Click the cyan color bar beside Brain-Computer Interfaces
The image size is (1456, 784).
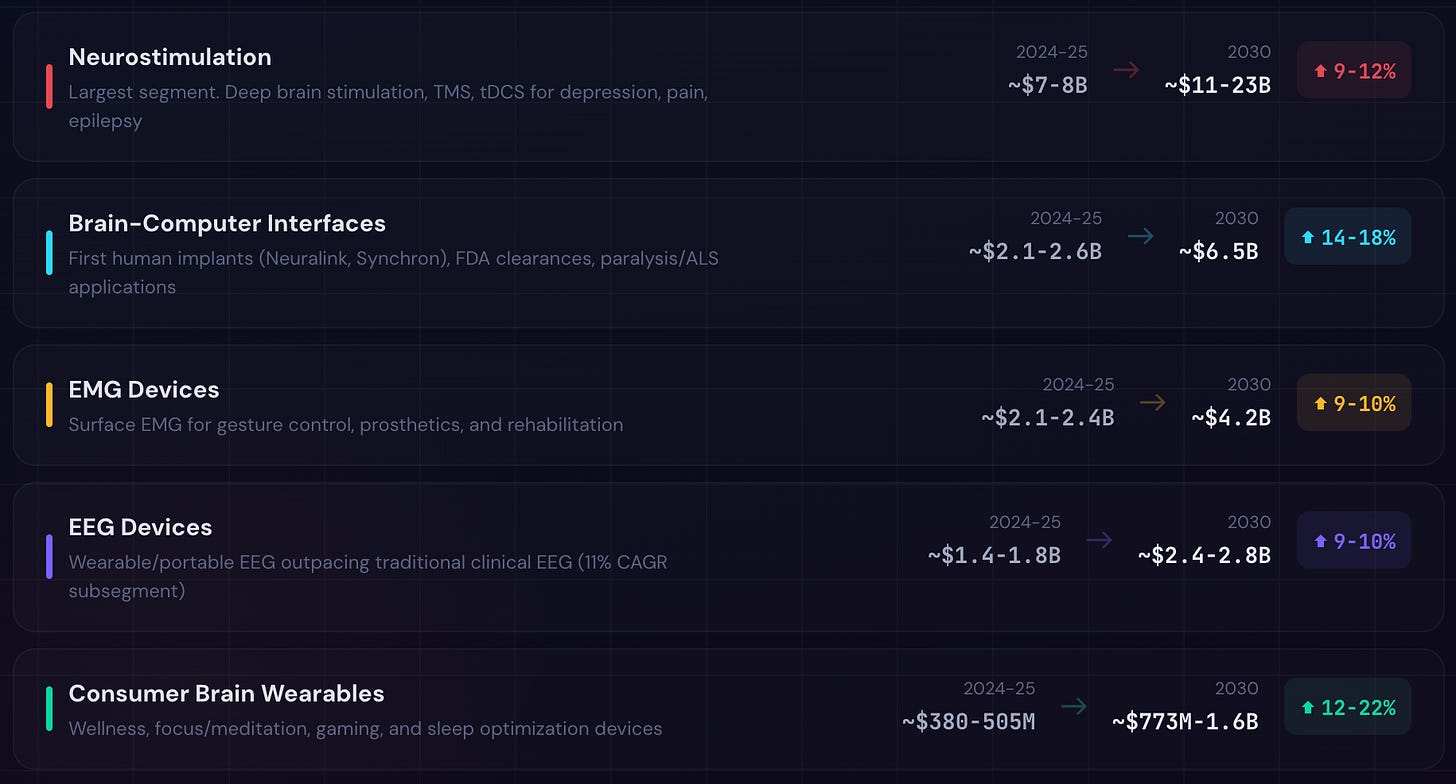point(49,252)
